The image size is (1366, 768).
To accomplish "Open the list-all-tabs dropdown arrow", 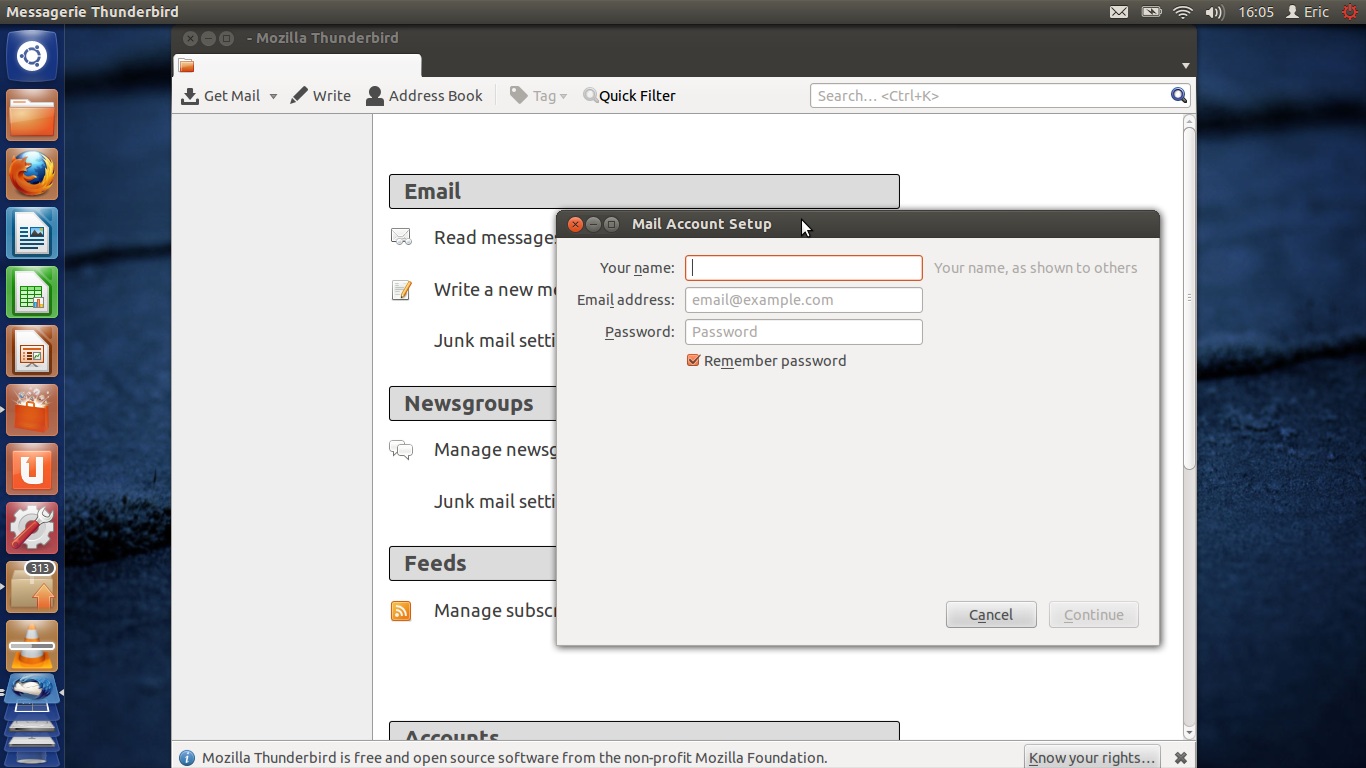I will (1185, 66).
